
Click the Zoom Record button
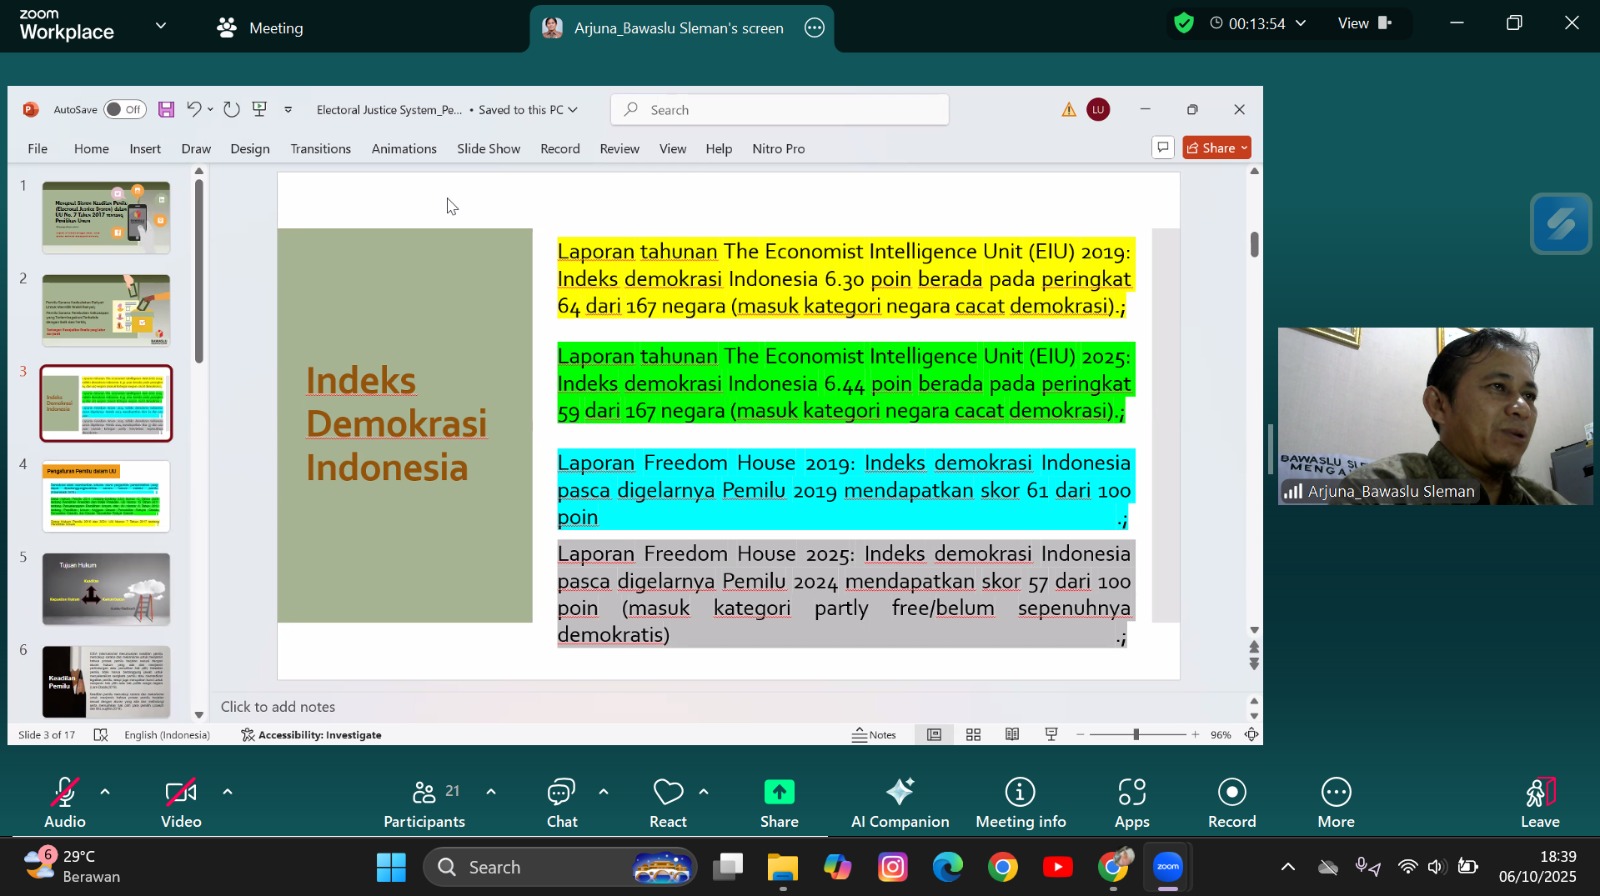point(1232,804)
